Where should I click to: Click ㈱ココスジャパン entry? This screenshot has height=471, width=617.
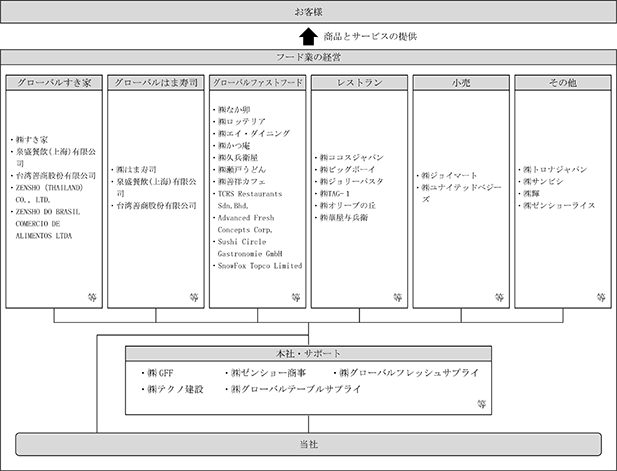coord(351,157)
